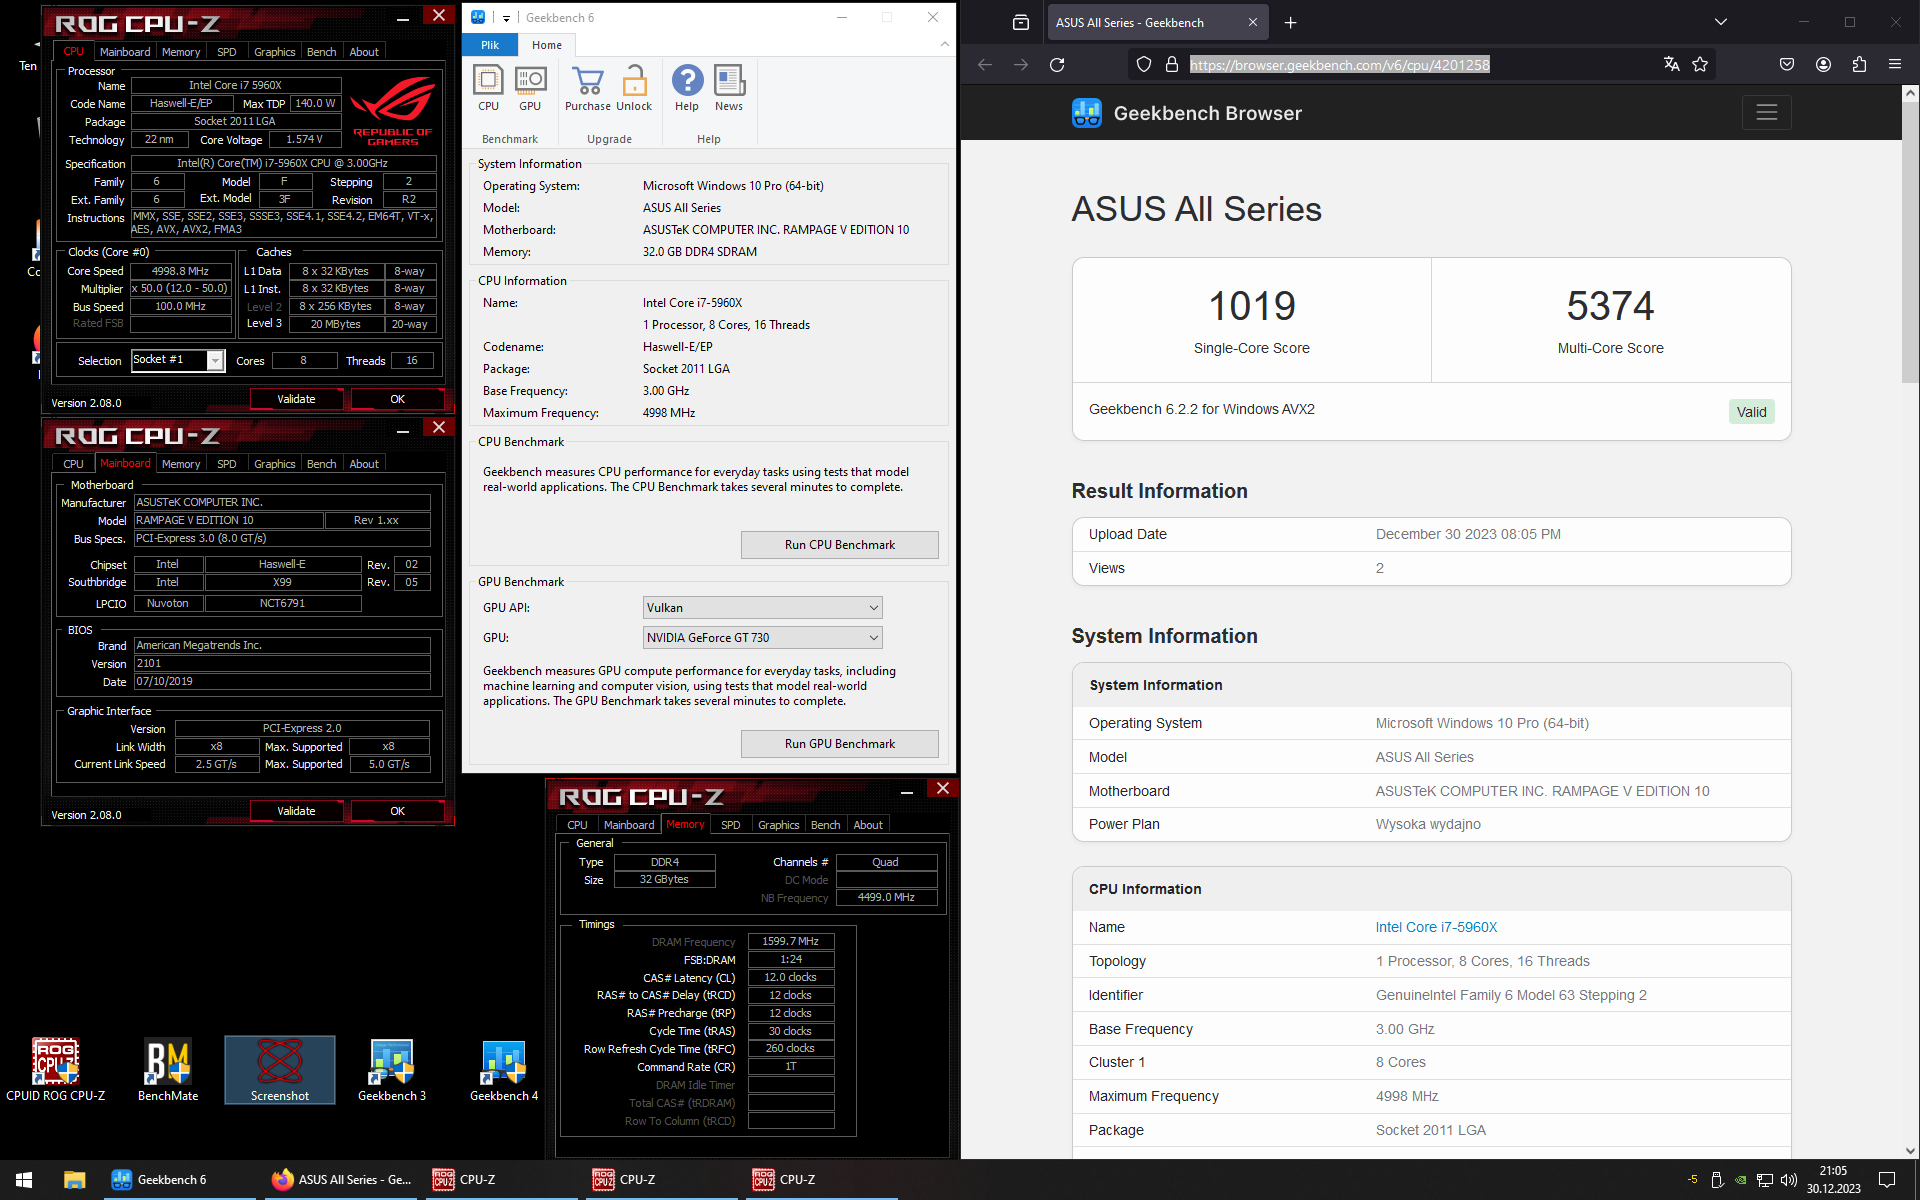Open Bench tab in the Memory CPU-Z window
Image resolution: width=1920 pixels, height=1200 pixels.
click(825, 825)
